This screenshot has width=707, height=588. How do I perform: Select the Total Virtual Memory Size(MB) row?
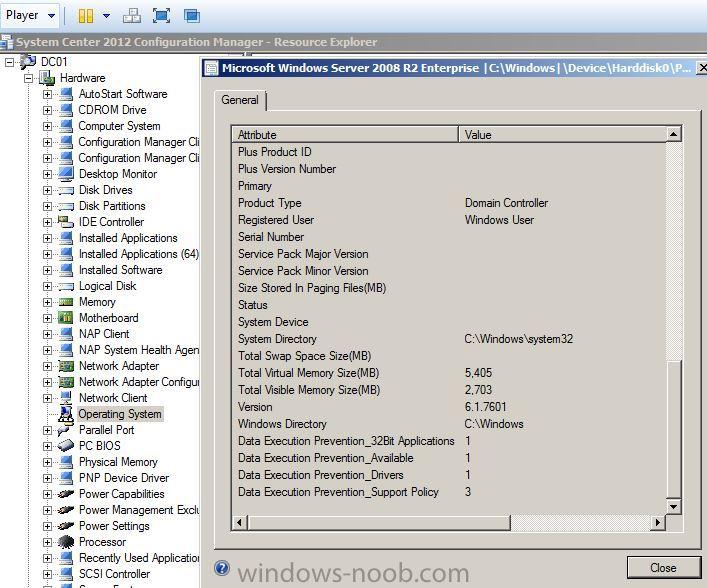tap(449, 373)
